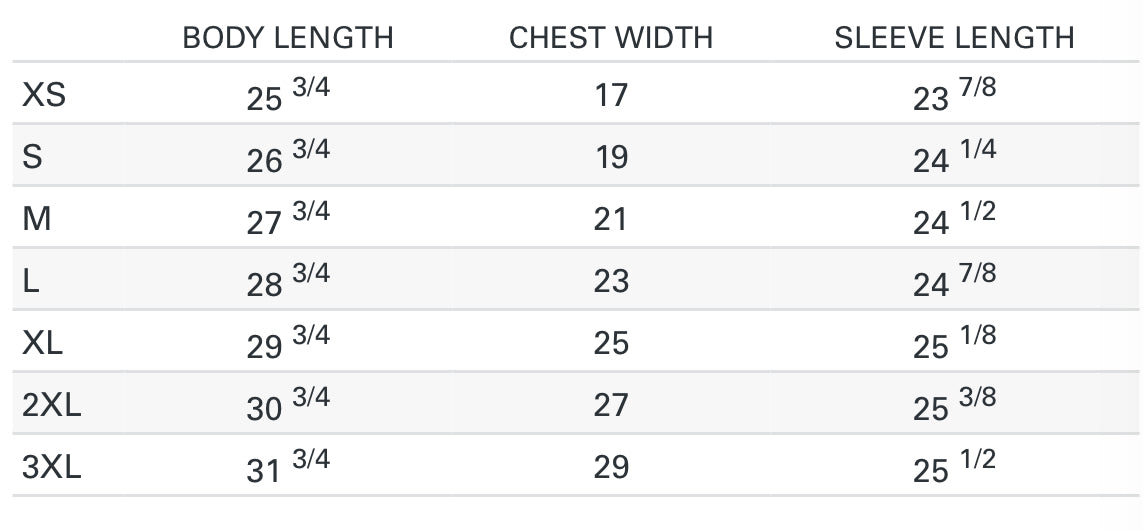Select the 3XL size row label
1143x530 pixels.
click(51, 467)
